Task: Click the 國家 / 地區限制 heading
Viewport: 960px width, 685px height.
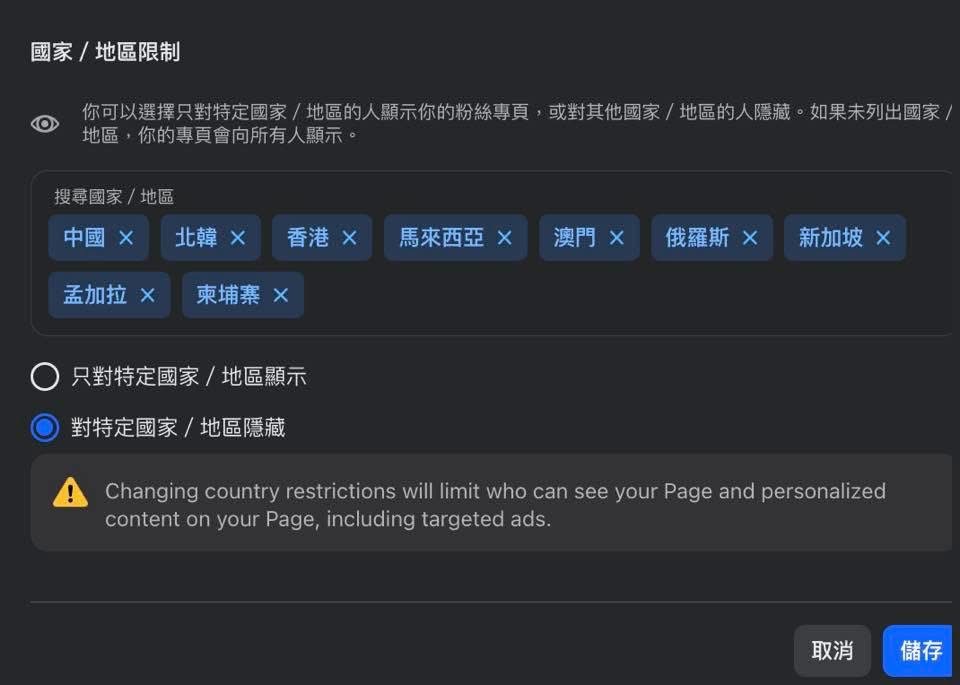Action: (105, 52)
